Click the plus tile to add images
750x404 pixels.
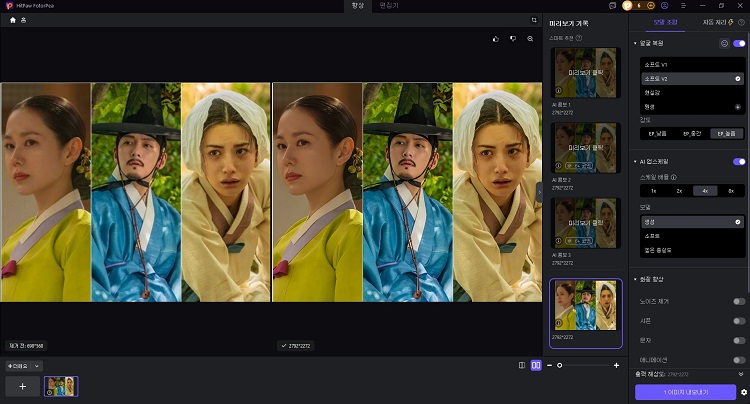[x=22, y=386]
